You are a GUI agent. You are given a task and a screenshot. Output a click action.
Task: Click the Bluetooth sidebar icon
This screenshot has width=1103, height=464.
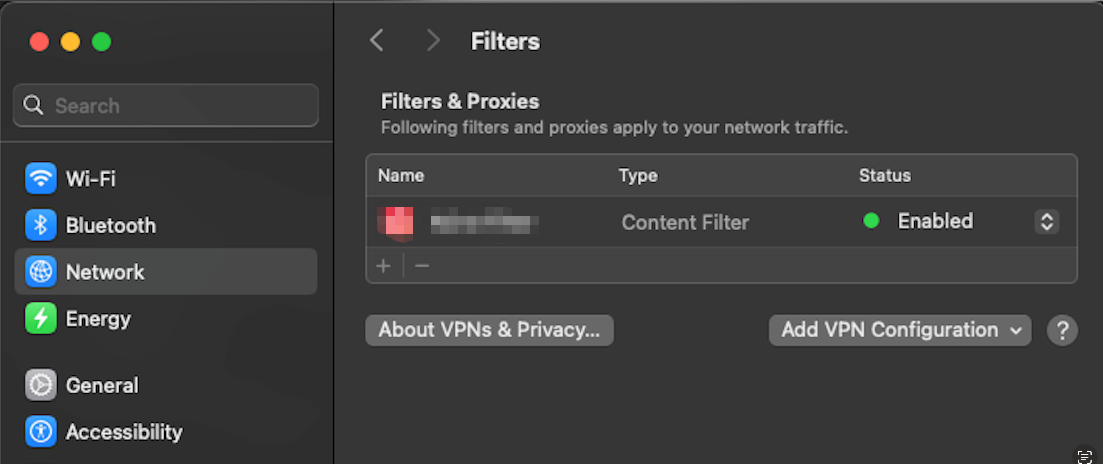tap(41, 225)
